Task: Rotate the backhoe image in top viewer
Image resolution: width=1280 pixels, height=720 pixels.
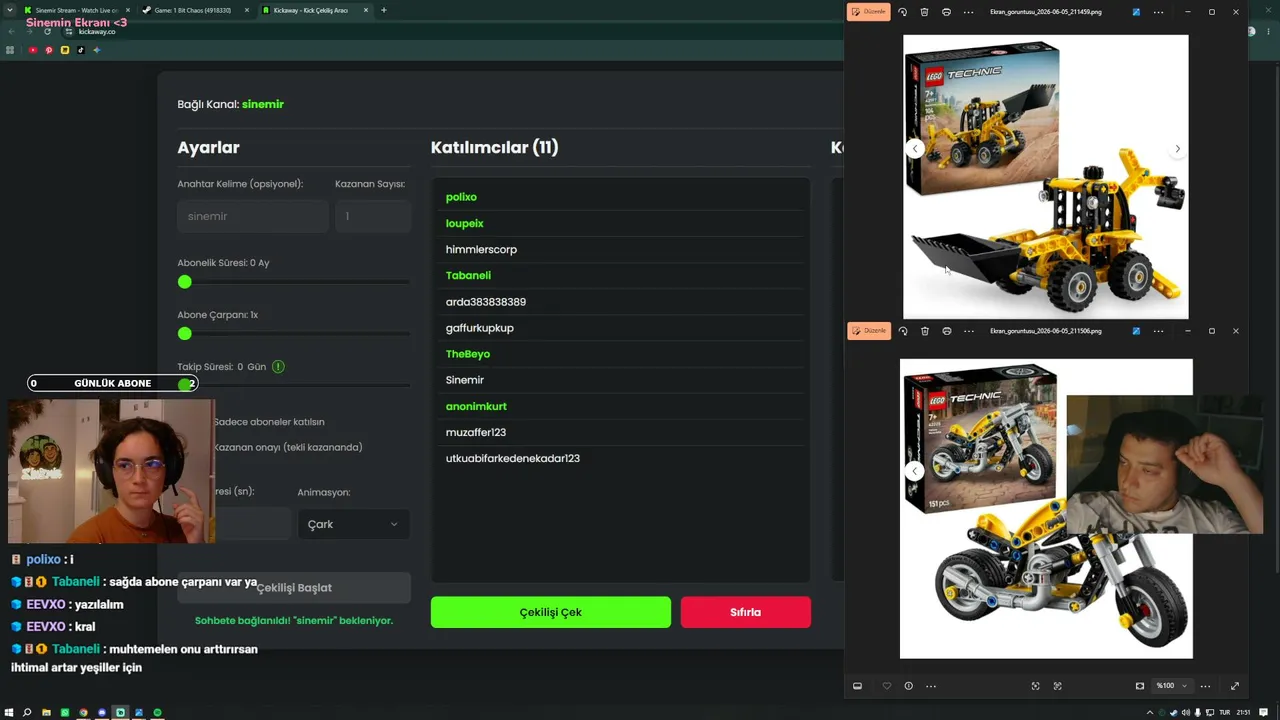Action: click(x=903, y=12)
